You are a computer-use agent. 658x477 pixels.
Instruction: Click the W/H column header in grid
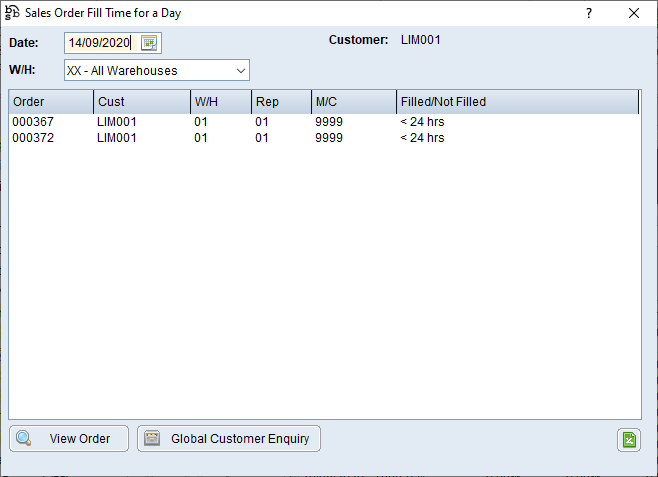click(220, 102)
